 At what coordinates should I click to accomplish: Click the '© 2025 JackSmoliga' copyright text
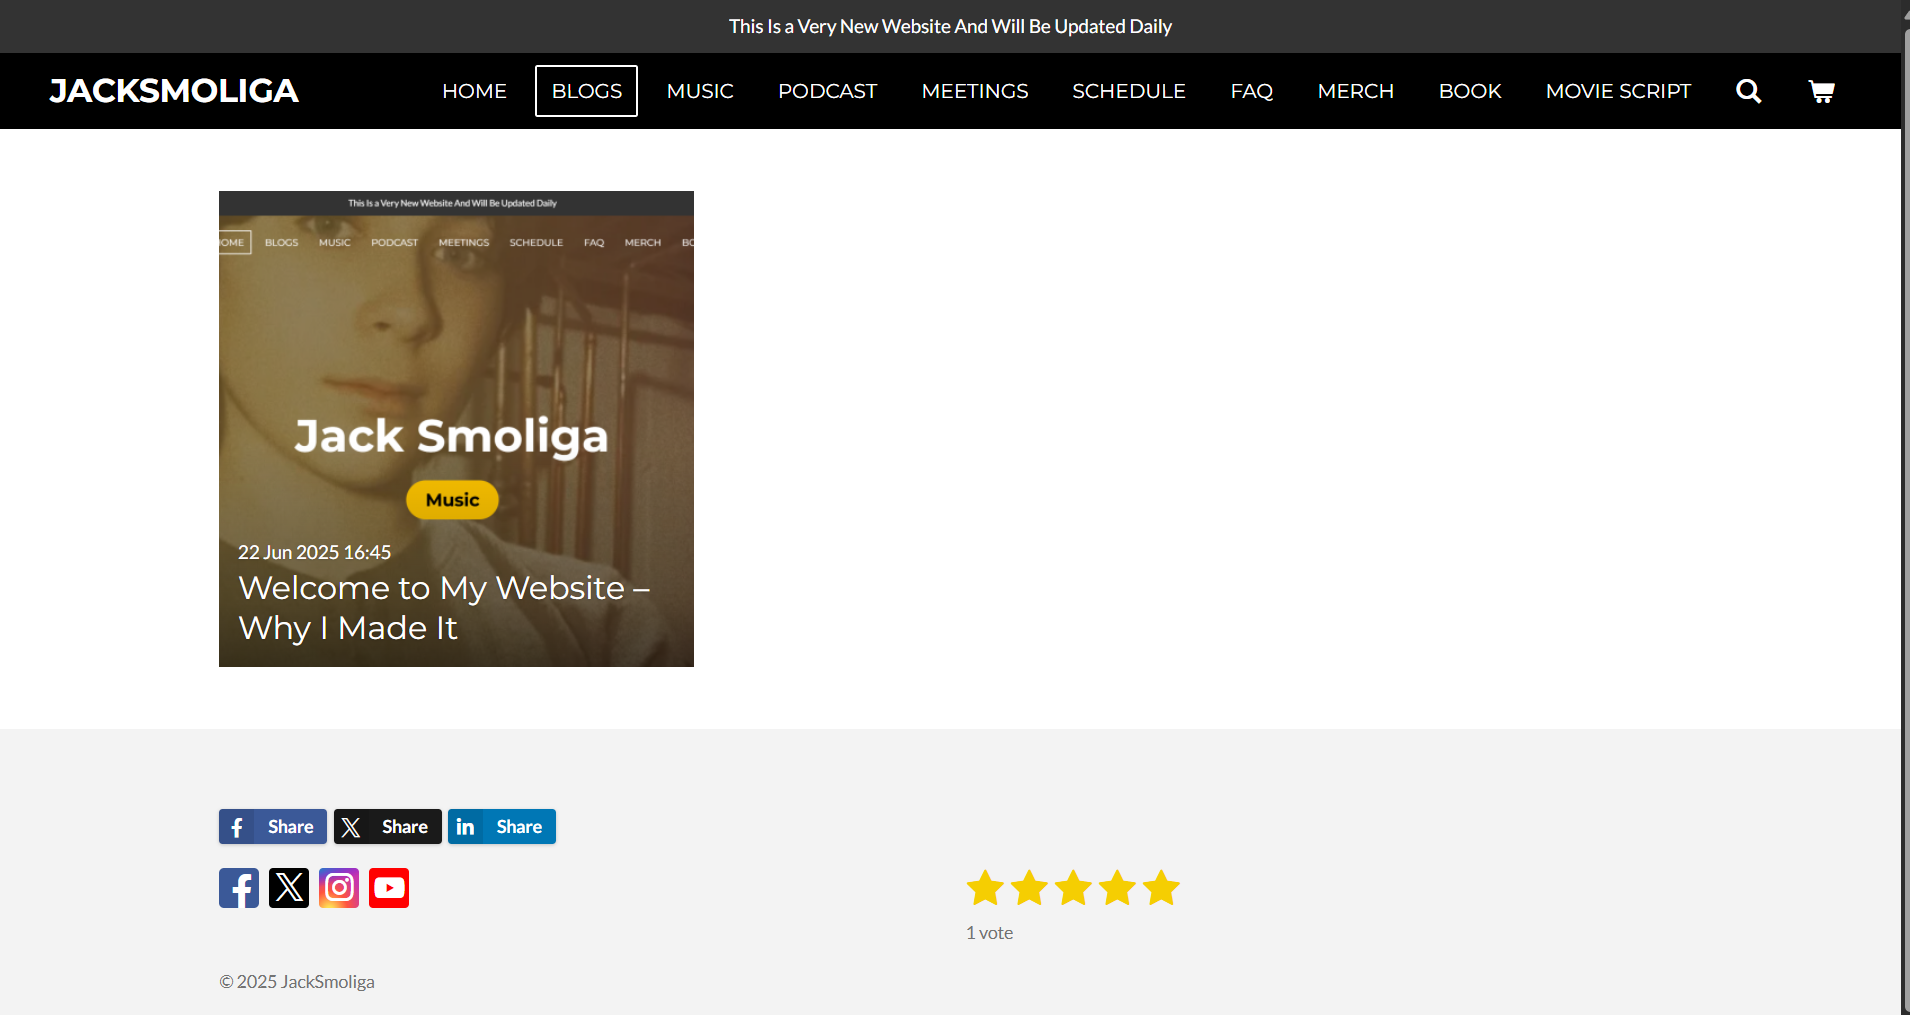297,982
